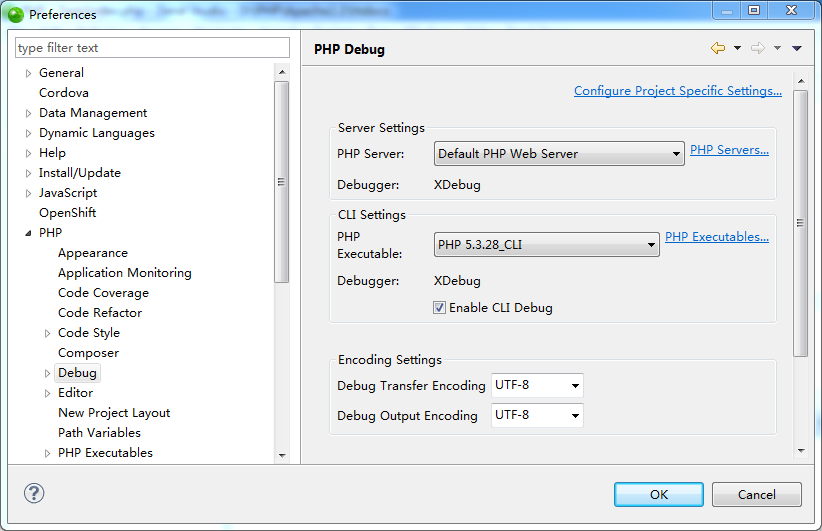Select the Editor label under PHP
This screenshot has width=822, height=531.
75,393
